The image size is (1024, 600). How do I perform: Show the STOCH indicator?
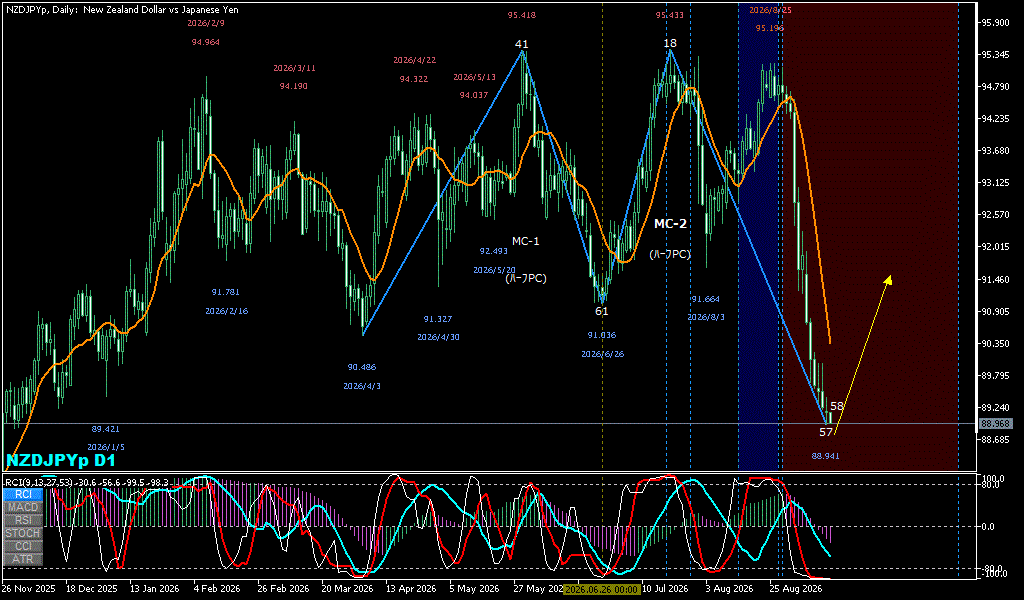pyautogui.click(x=23, y=533)
